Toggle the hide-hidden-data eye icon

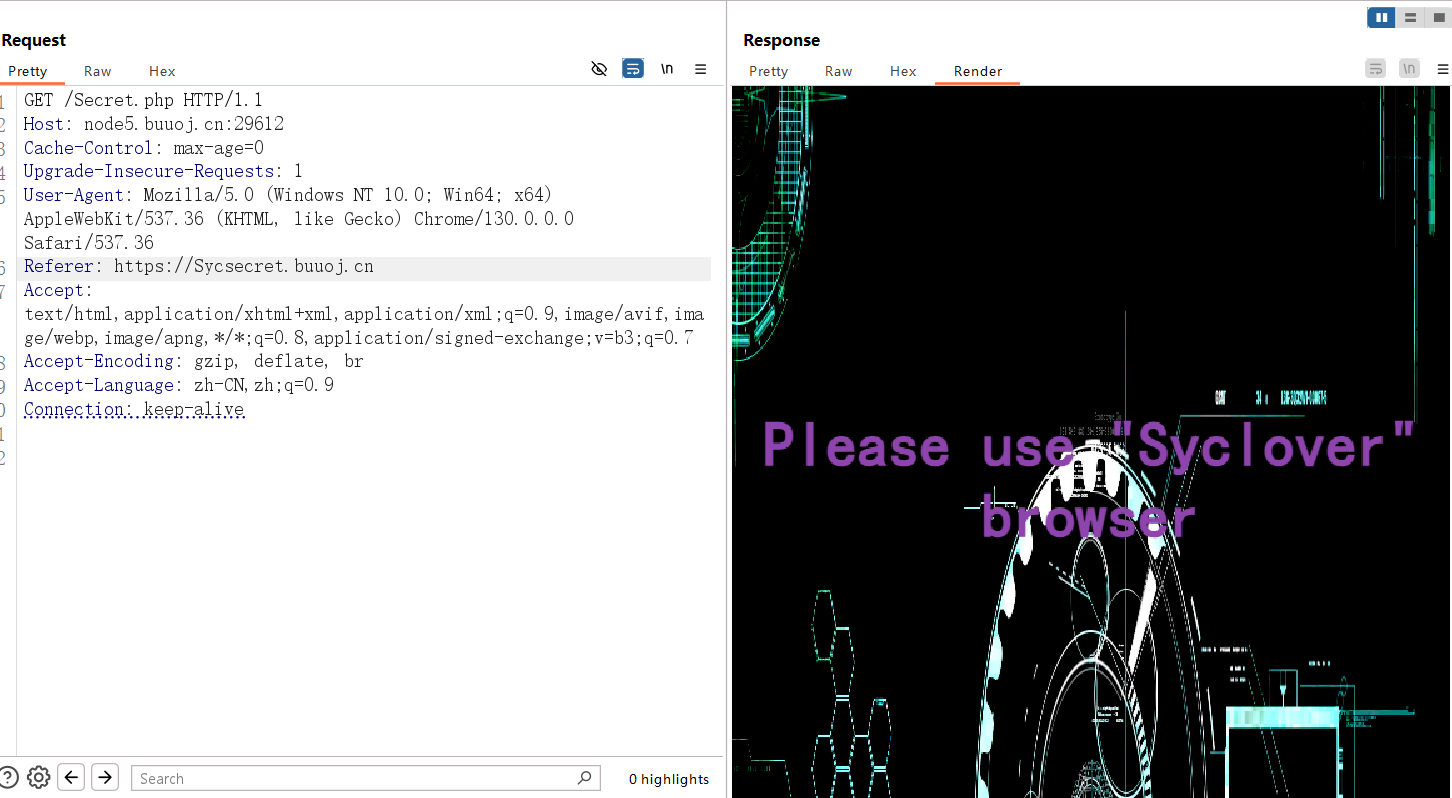click(599, 68)
